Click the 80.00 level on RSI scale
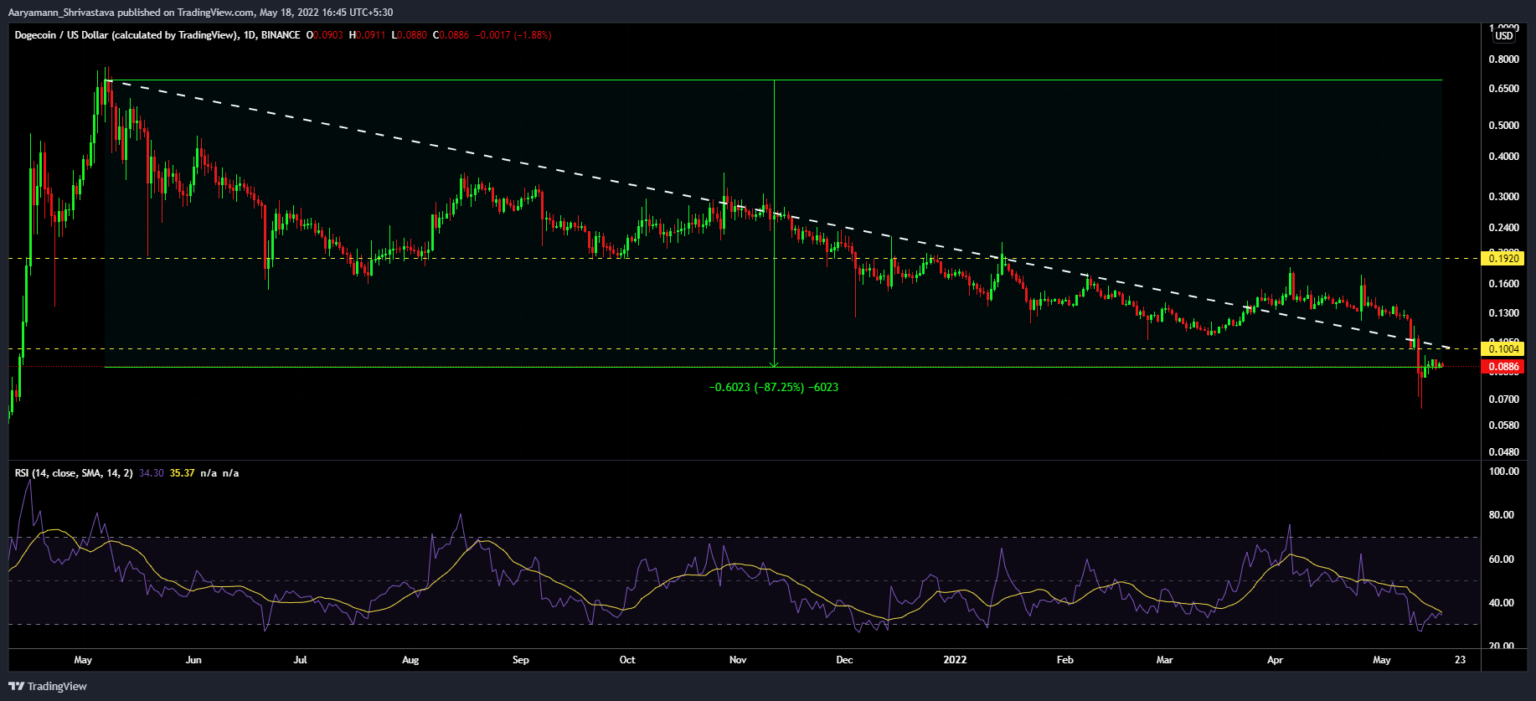This screenshot has width=1536, height=701. 1504,516
